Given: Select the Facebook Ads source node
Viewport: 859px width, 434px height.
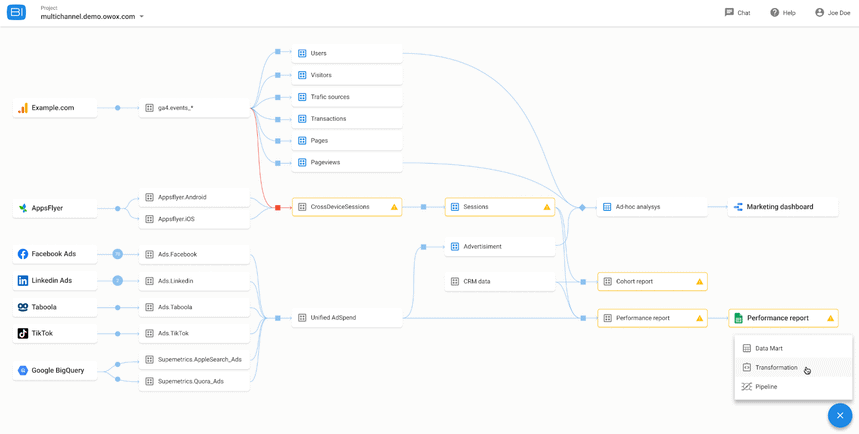Looking at the screenshot, I should [55, 254].
